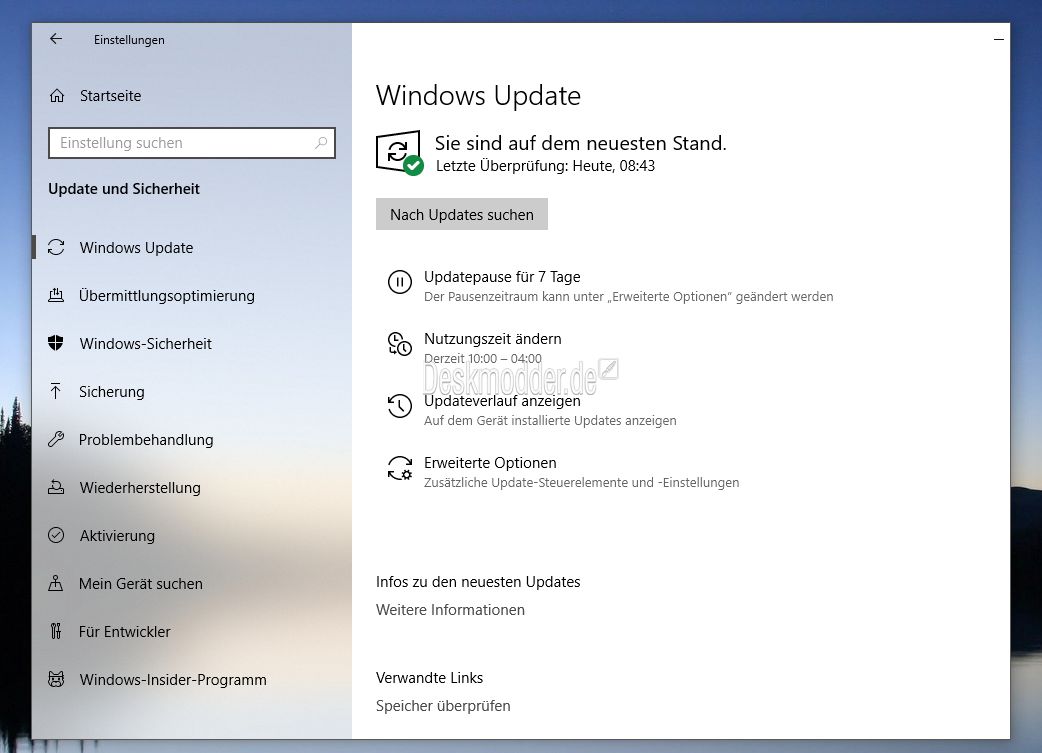Open the Weitere Informationen link
Screen dimensions: 1042x753
[x=450, y=609]
